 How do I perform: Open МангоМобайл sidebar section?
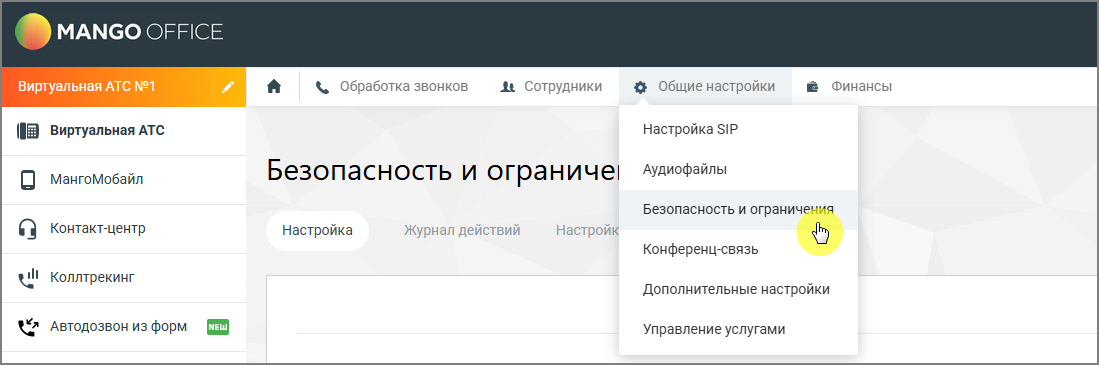point(123,180)
